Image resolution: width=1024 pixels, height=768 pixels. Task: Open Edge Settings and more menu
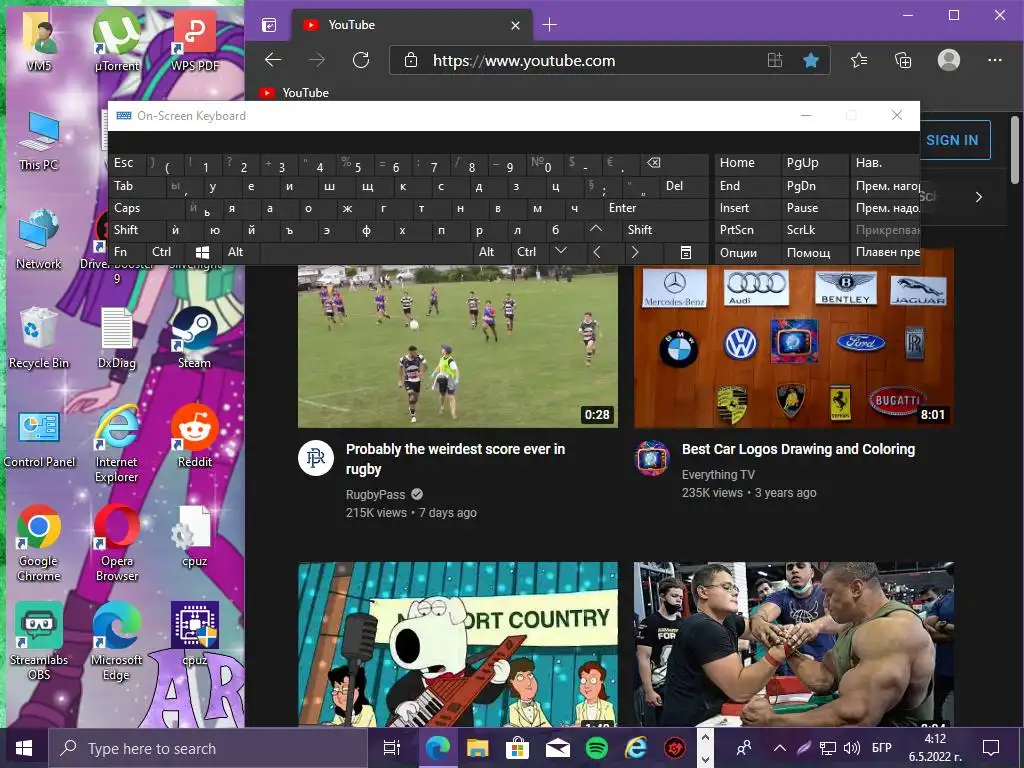(x=995, y=60)
